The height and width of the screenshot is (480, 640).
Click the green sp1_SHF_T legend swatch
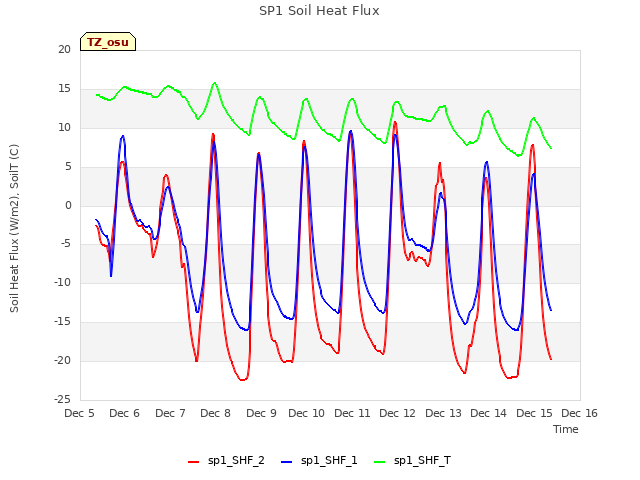[380, 462]
